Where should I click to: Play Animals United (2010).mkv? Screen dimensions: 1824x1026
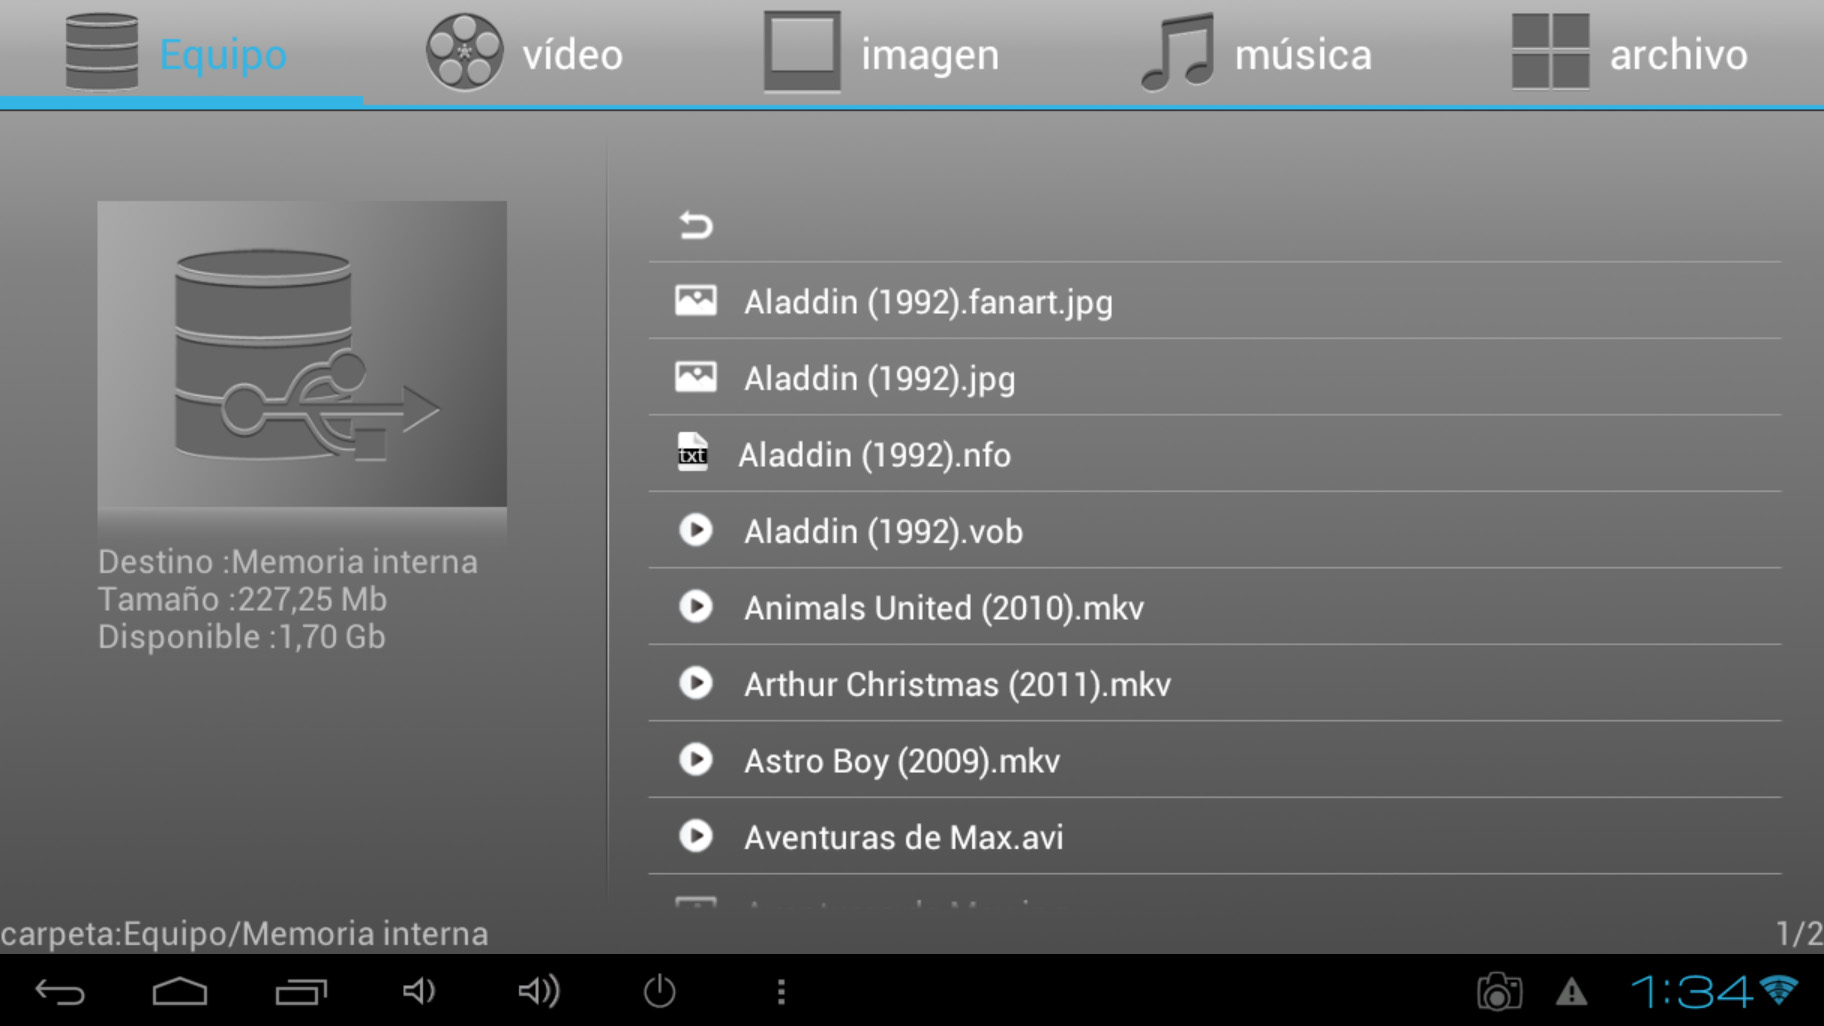[x=943, y=608]
